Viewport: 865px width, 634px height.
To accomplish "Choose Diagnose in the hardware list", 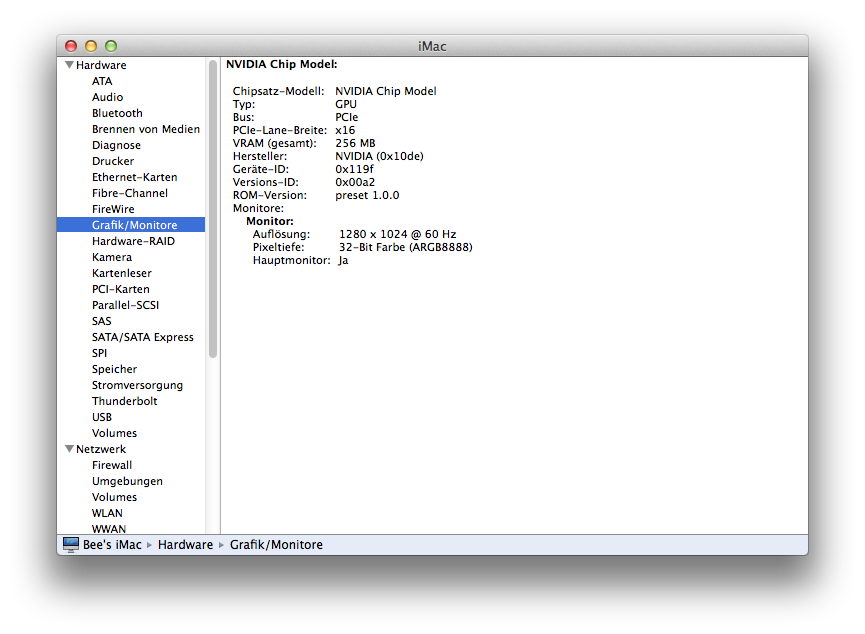I will 116,145.
